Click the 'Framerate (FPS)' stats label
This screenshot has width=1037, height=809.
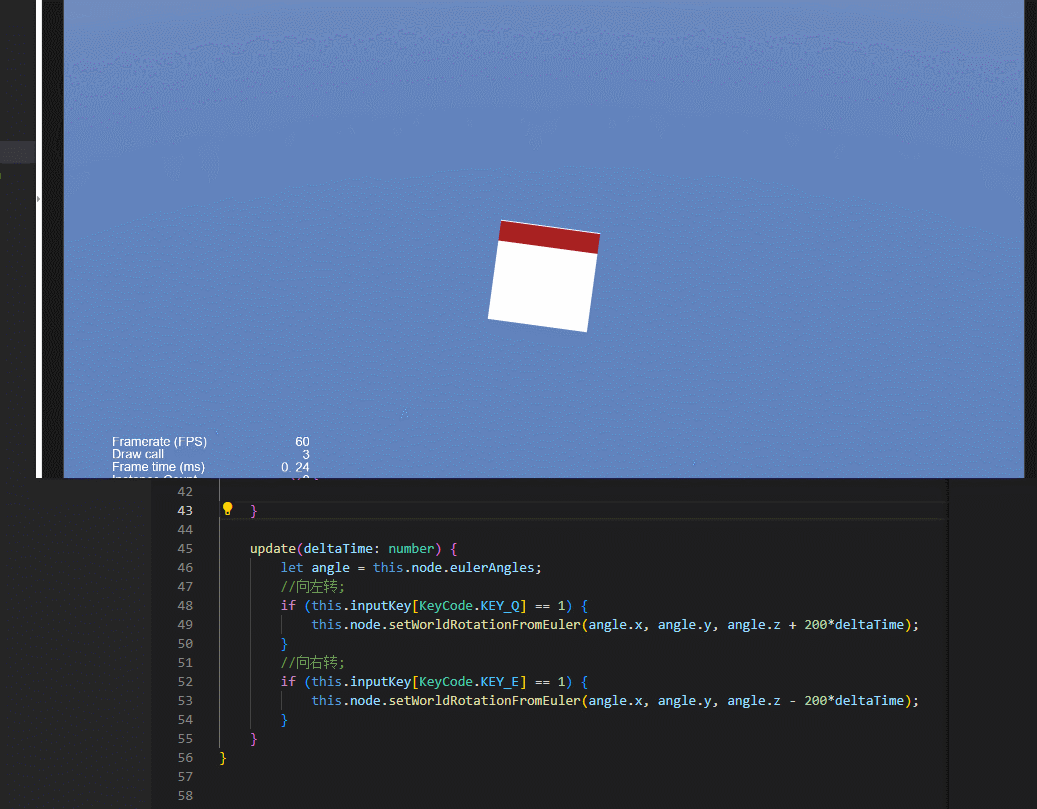[x=159, y=441]
